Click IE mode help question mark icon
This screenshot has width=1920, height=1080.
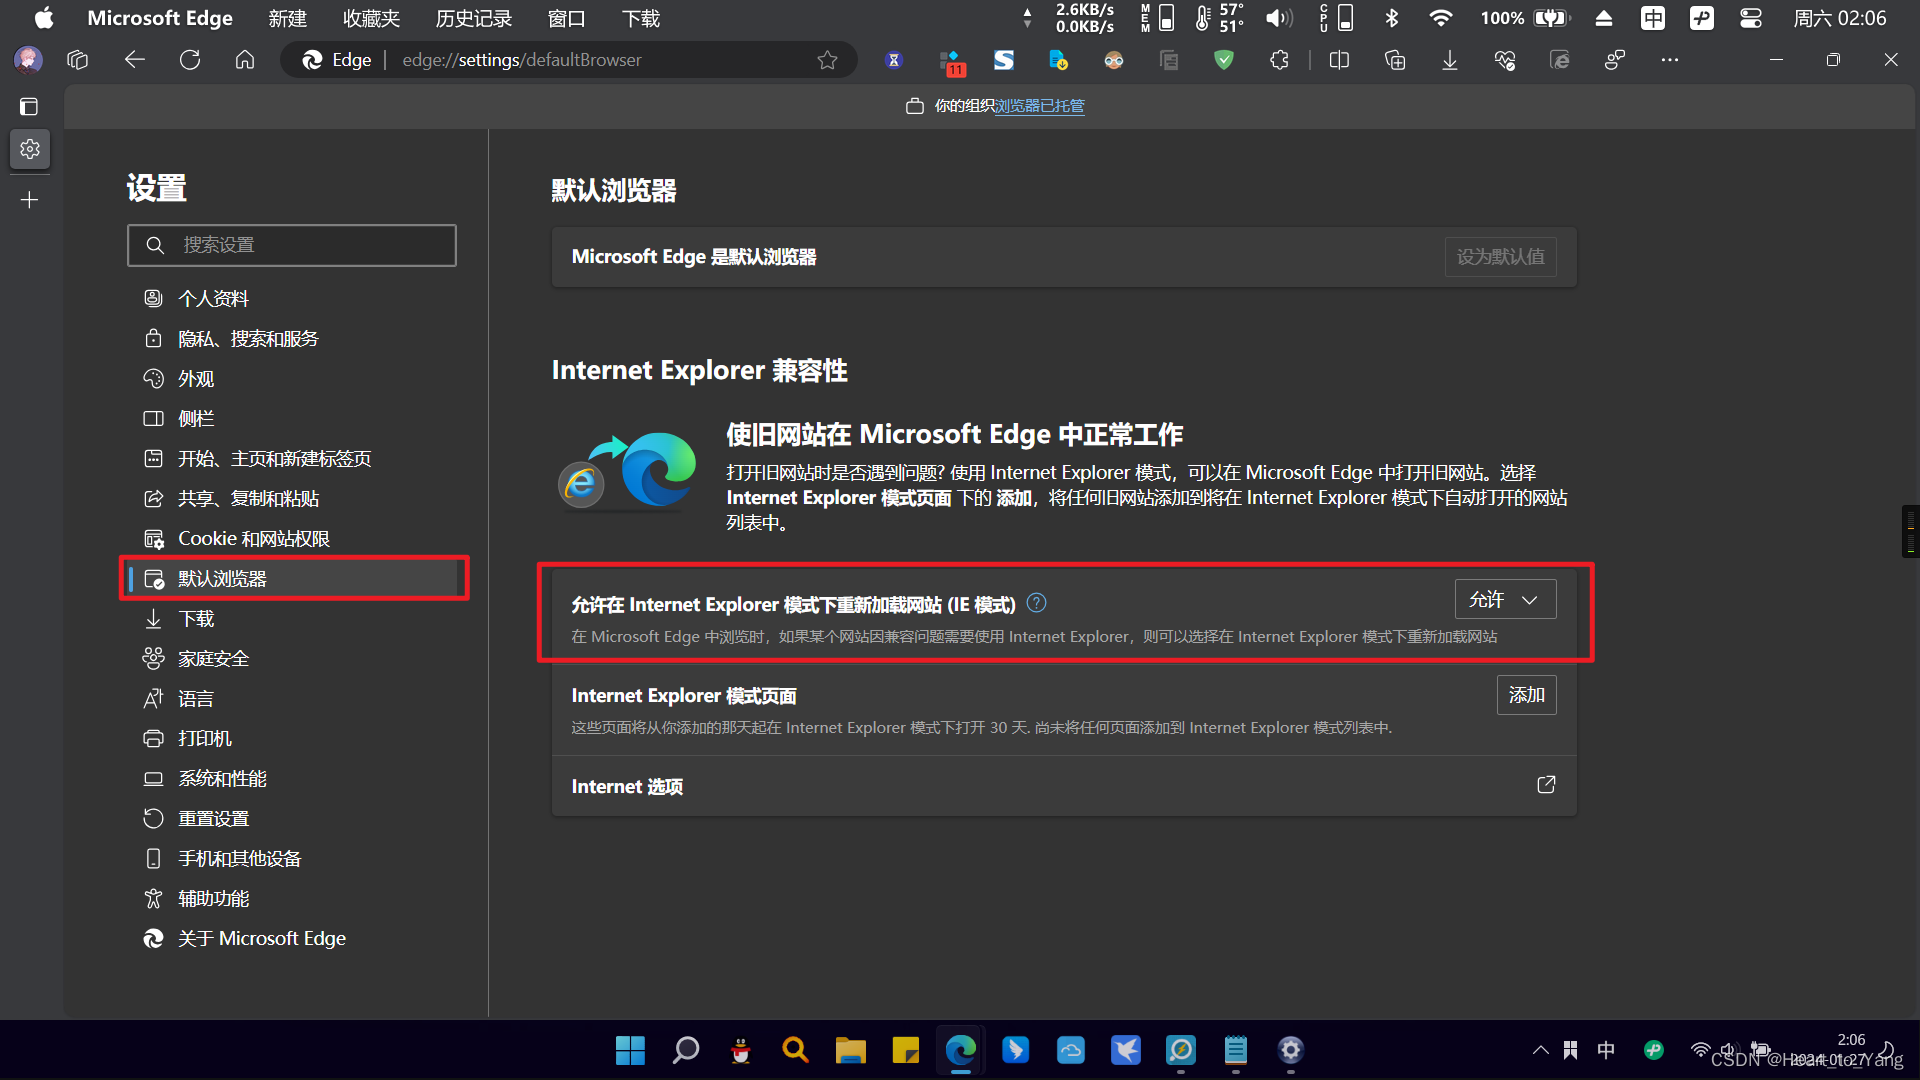[x=1037, y=602]
